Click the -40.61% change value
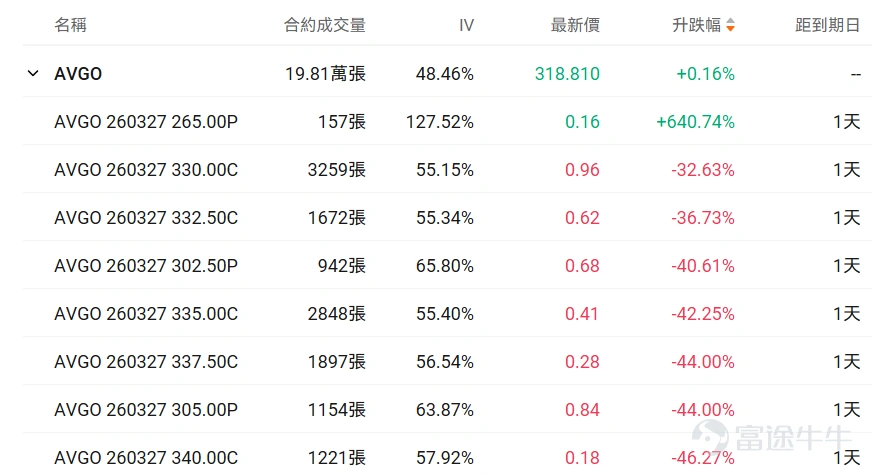The width and height of the screenshot is (872, 474). point(703,265)
